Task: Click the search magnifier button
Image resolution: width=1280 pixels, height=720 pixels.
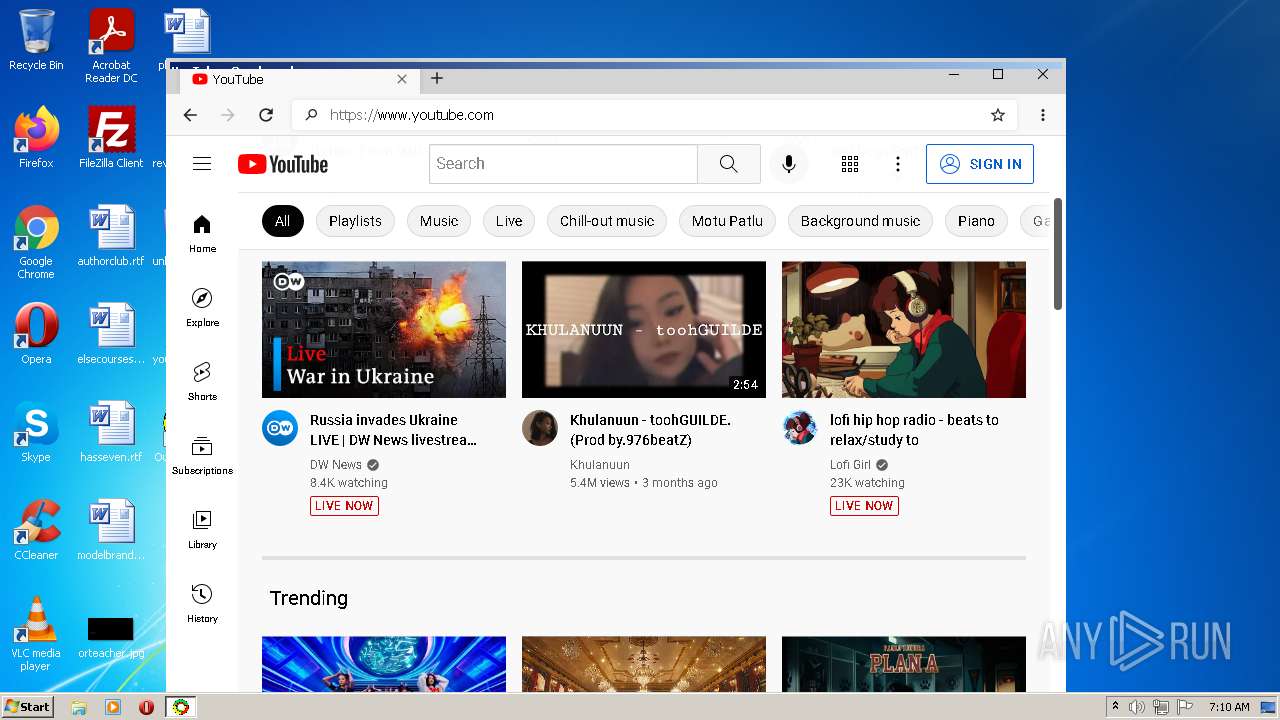Action: click(729, 164)
